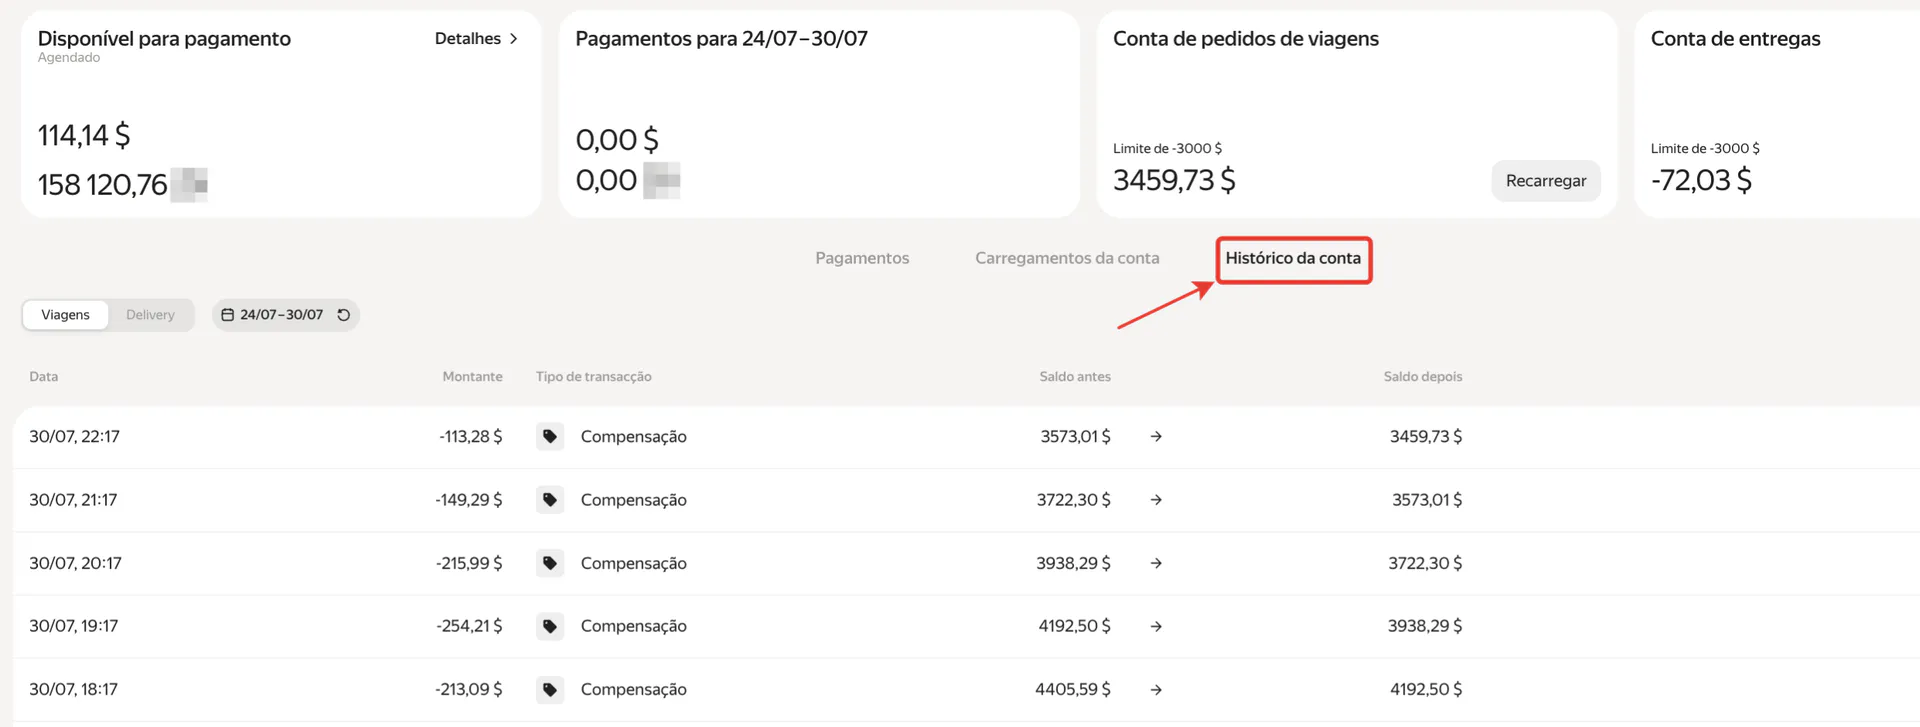Open the Carregamentos da conta tab
The image size is (1920, 727).
[1067, 258]
